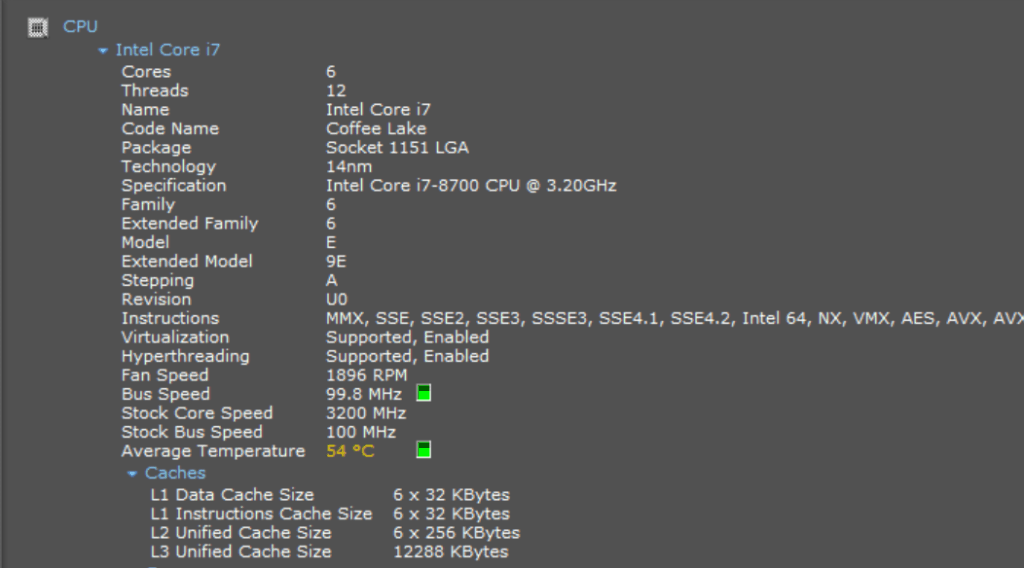The width and height of the screenshot is (1024, 568).
Task: Select the Socket 1151 LGA package value
Action: (397, 148)
